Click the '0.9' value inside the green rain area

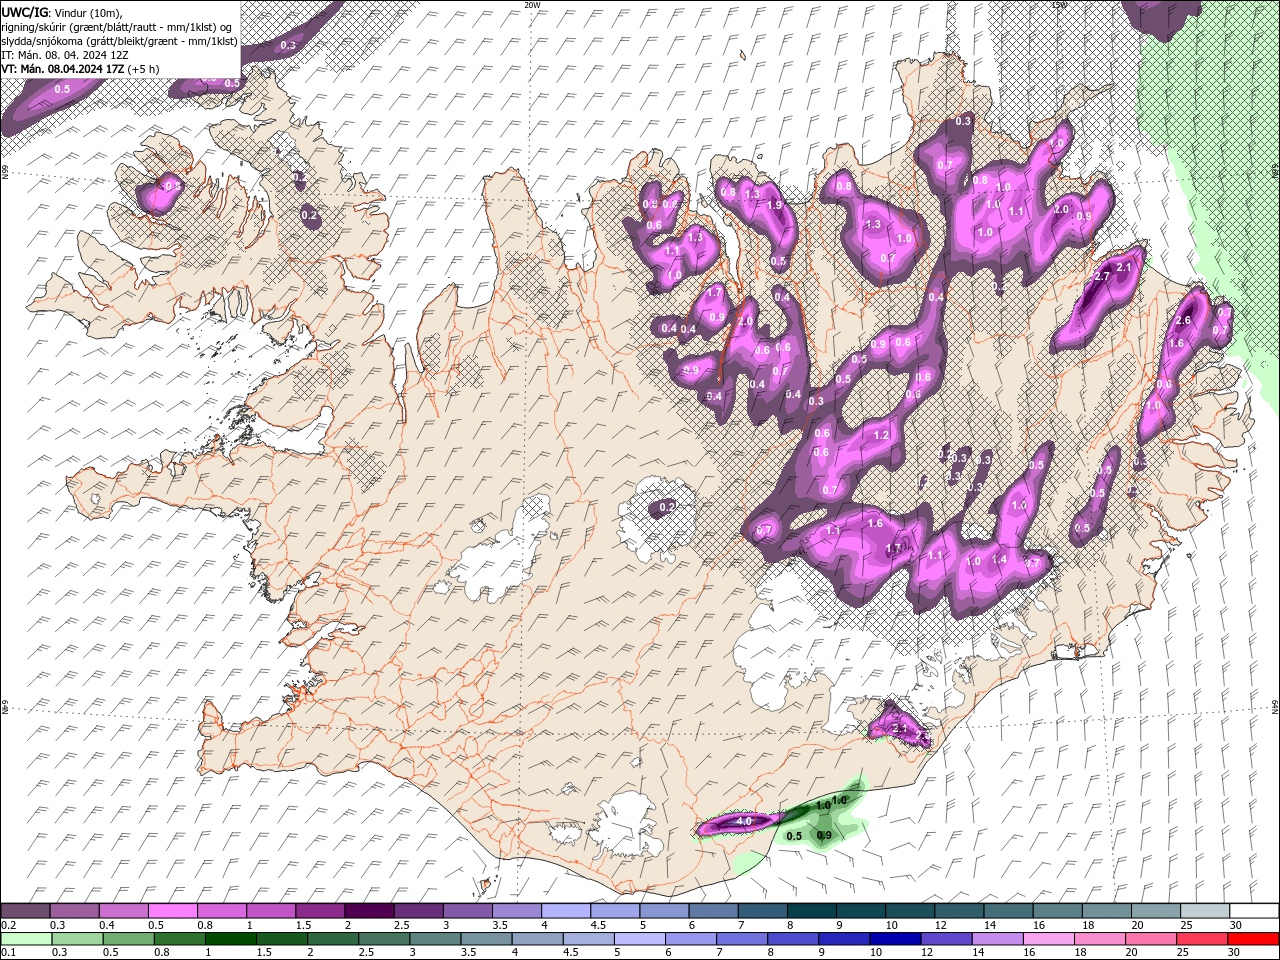[x=824, y=835]
